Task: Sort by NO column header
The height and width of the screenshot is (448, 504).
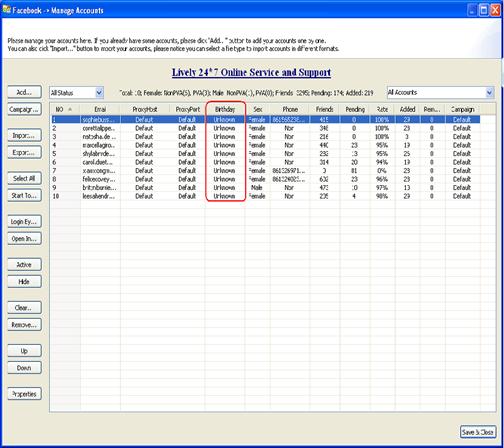Action: [x=65, y=109]
